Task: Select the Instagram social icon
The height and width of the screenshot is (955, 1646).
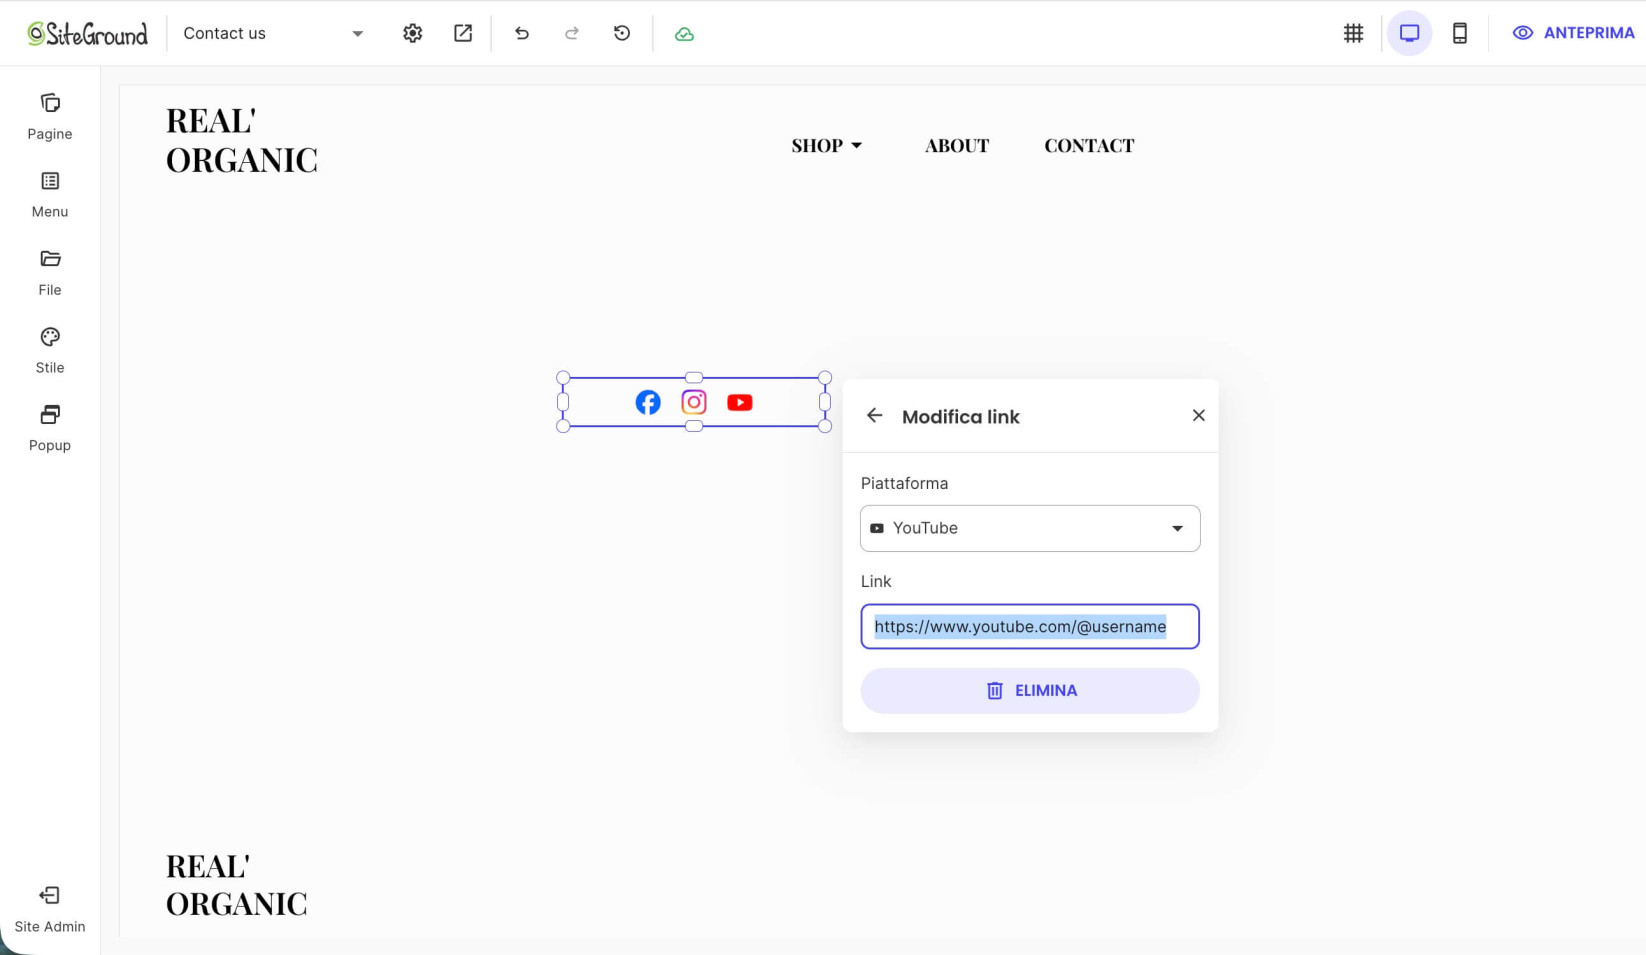Action: [x=694, y=402]
